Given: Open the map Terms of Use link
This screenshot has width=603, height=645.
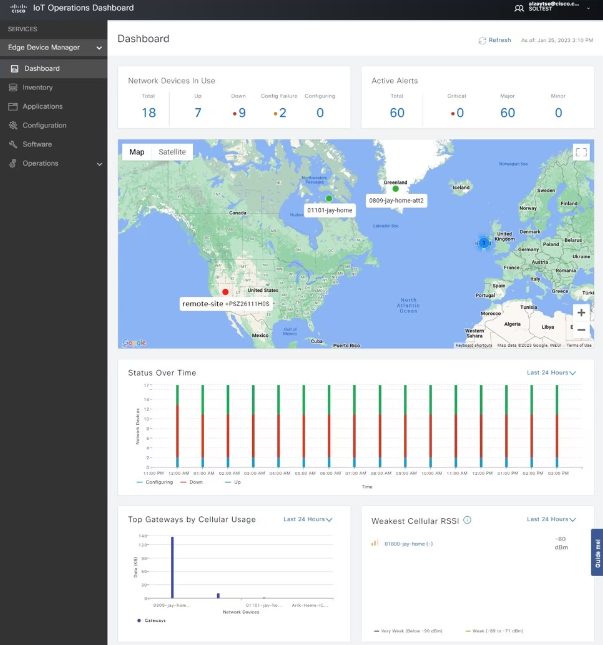Looking at the screenshot, I should [579, 345].
